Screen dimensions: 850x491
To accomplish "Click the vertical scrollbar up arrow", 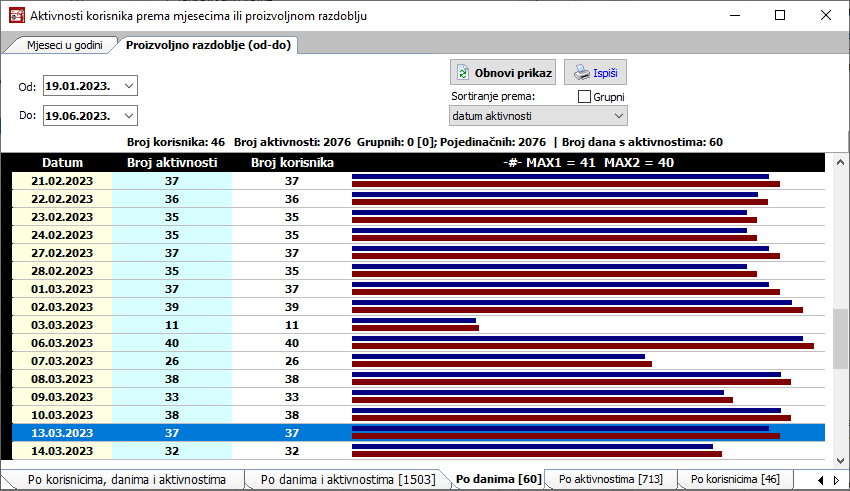I will (x=840, y=162).
